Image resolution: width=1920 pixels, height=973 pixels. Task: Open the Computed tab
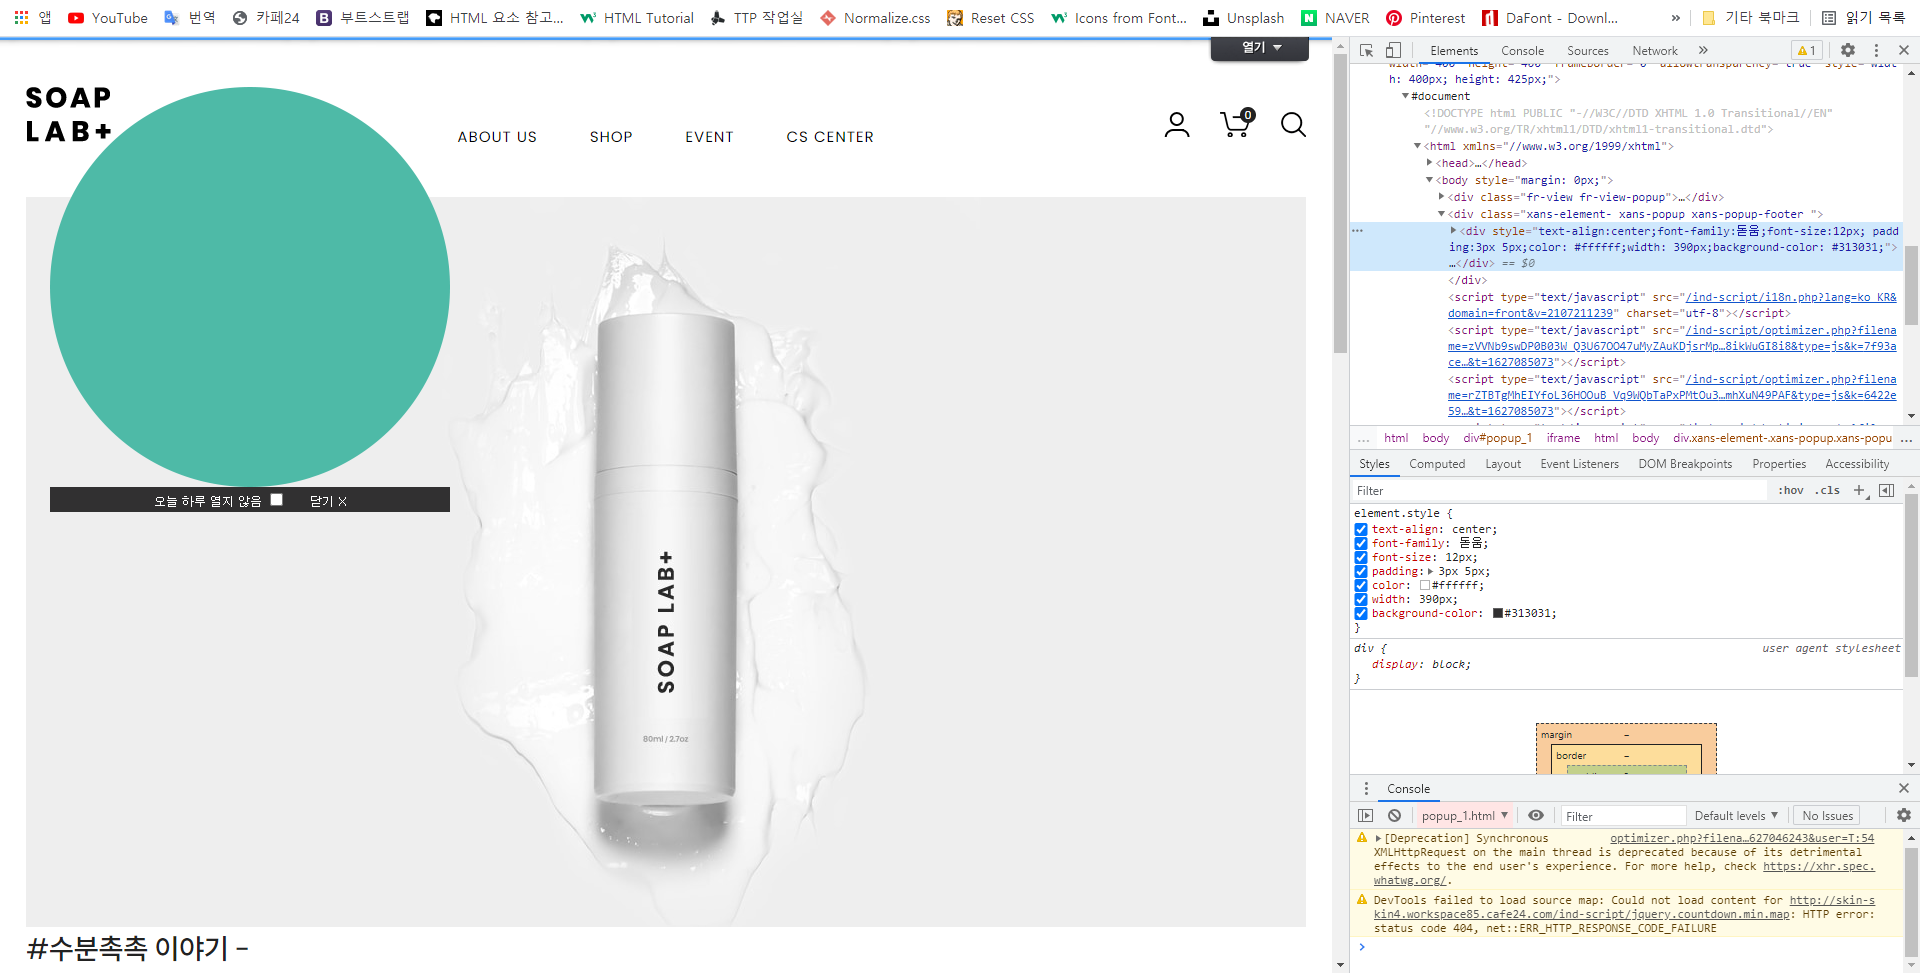point(1437,464)
